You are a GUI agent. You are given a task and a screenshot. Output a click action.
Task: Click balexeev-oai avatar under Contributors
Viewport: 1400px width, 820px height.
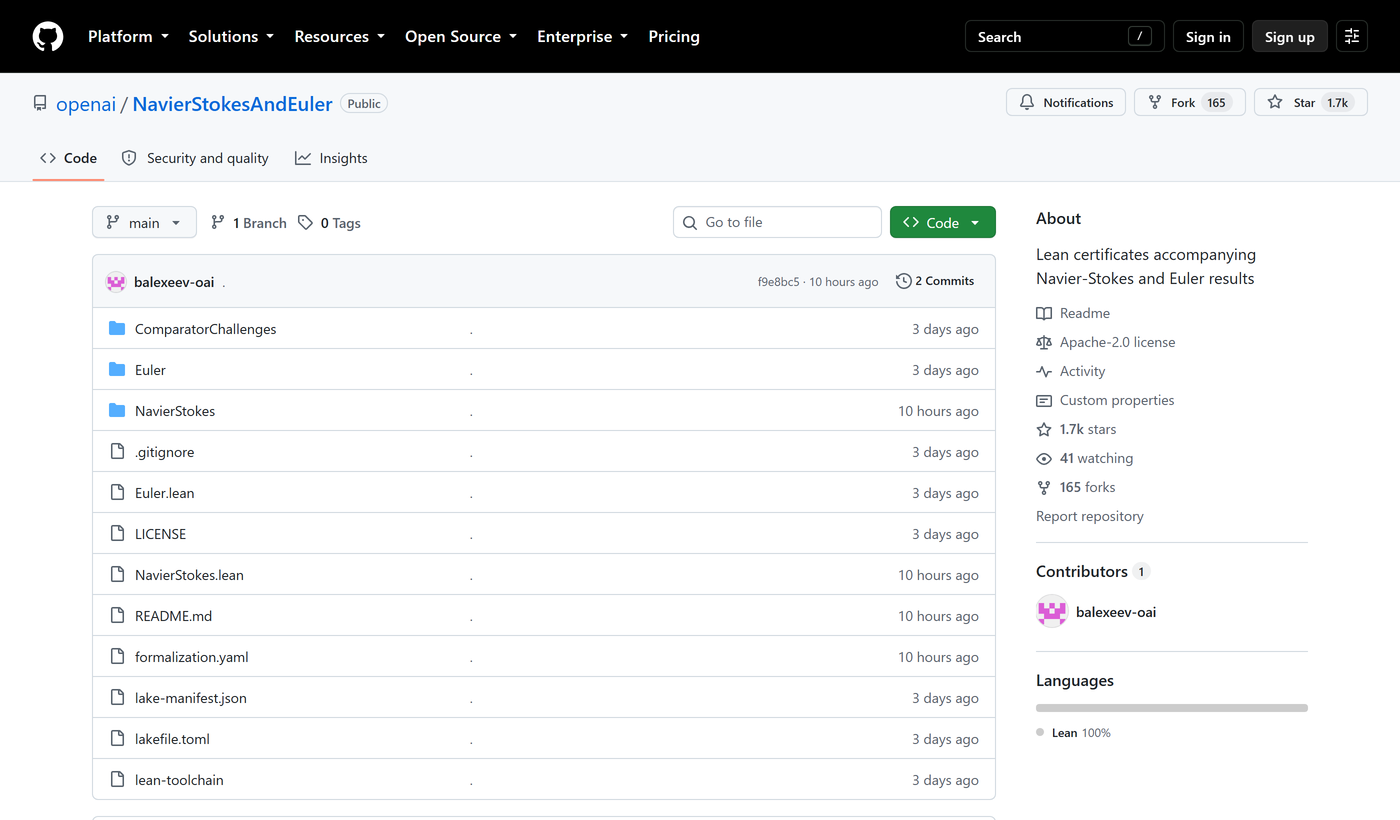1052,612
